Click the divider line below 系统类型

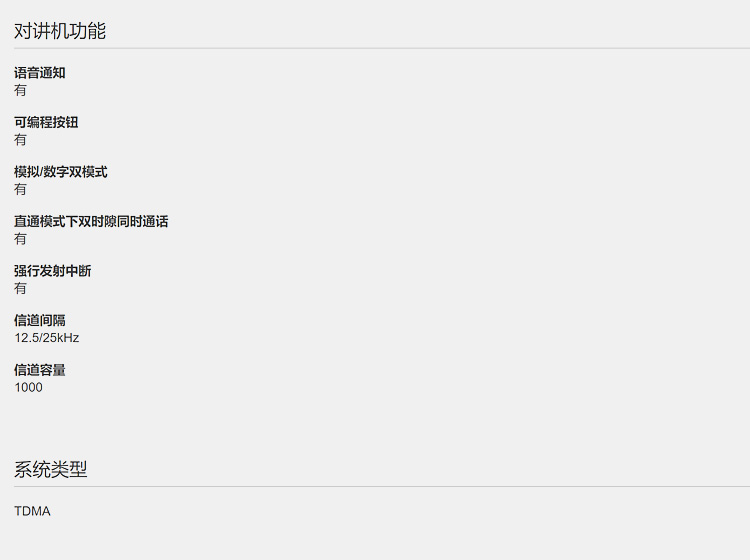375,486
